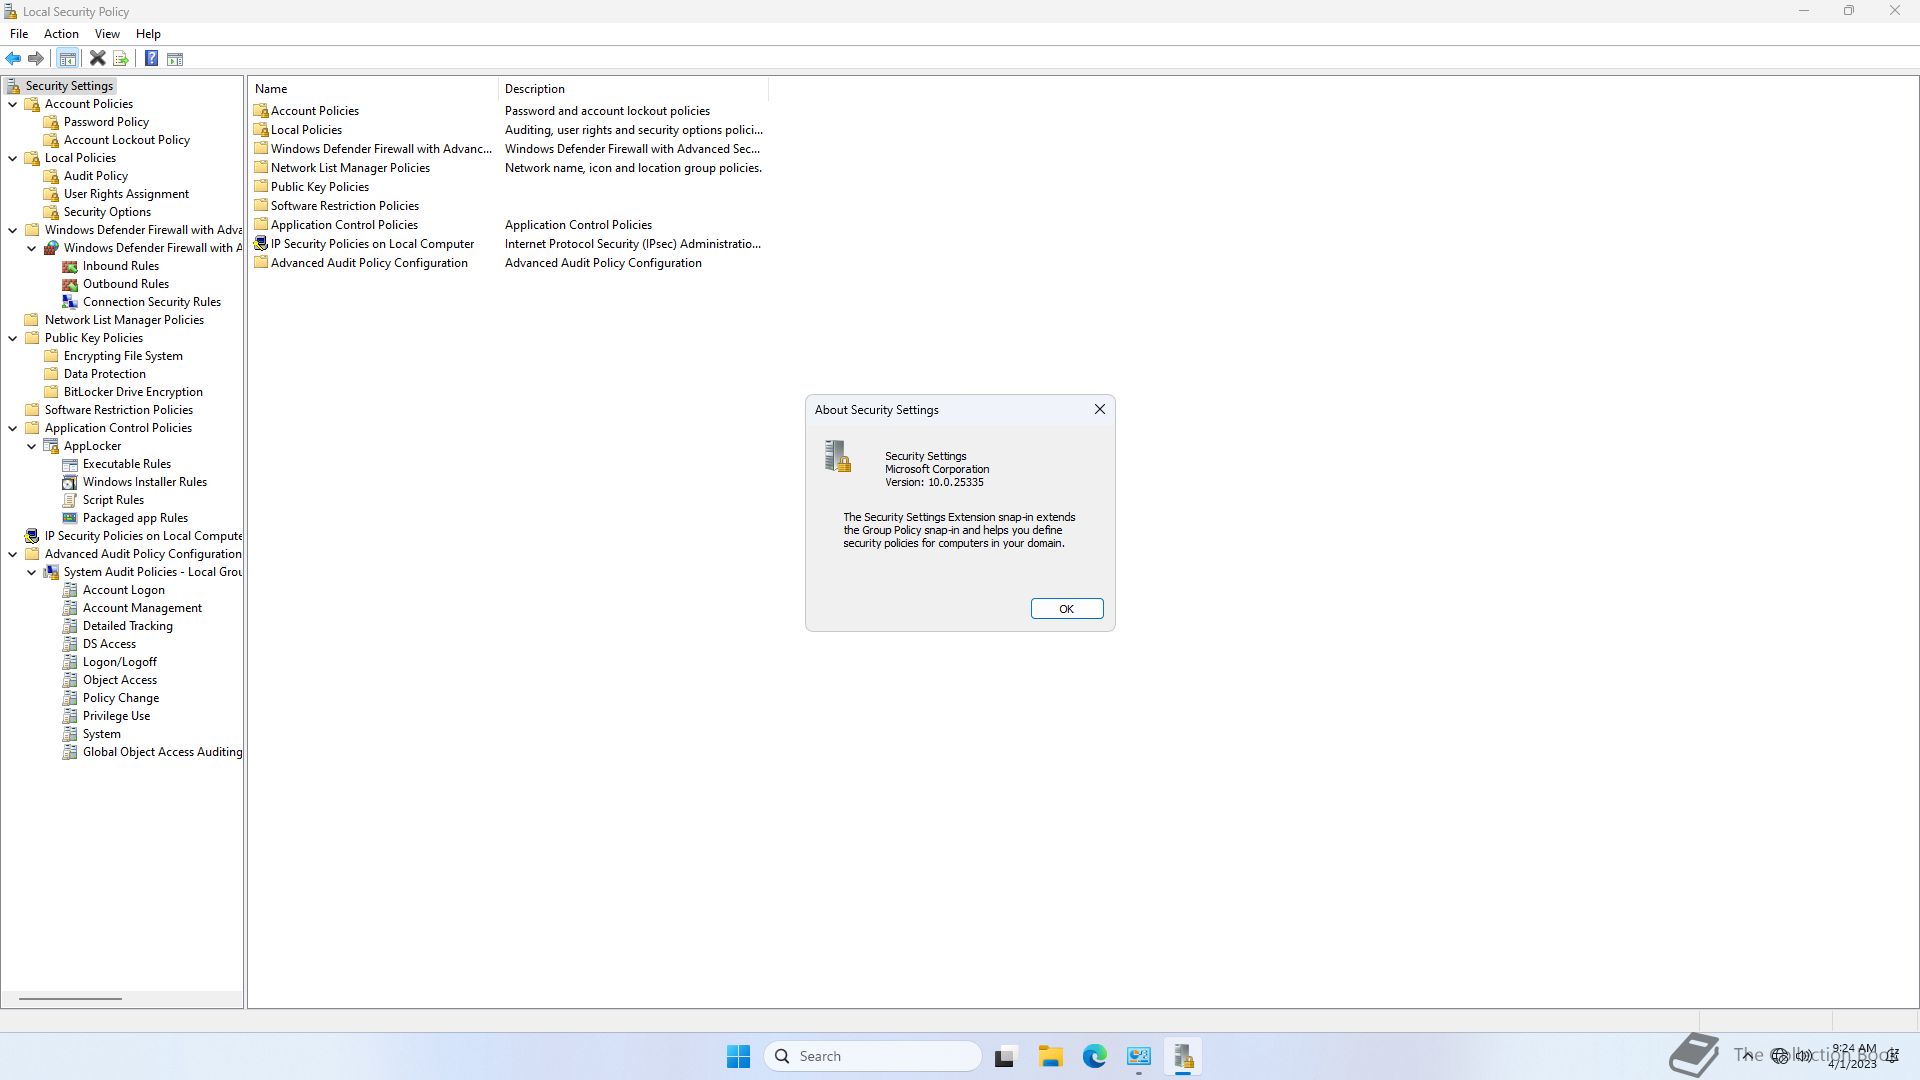Click OK in About Security Settings dialog
This screenshot has width=1920, height=1080.
[1067, 609]
